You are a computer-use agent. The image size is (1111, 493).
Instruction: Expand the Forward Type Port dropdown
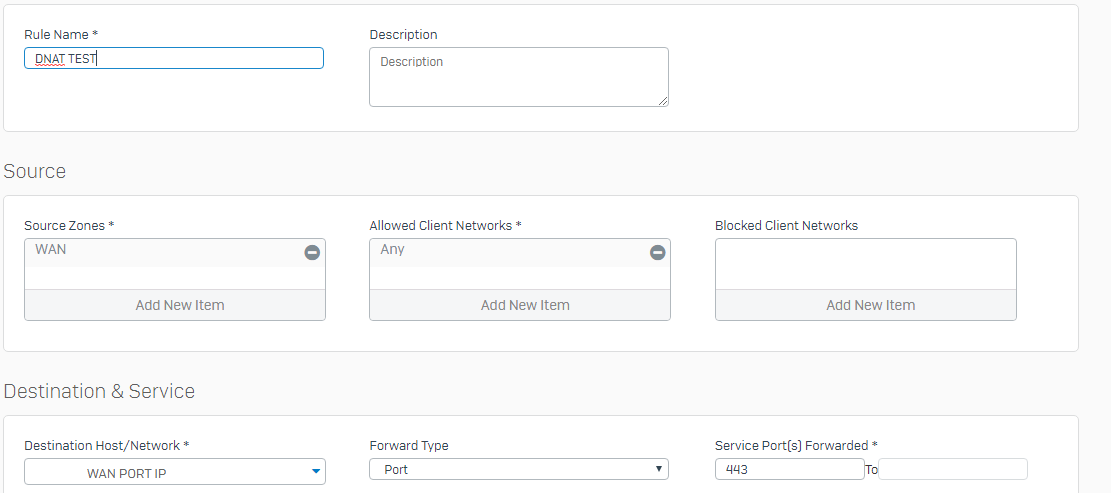(519, 469)
